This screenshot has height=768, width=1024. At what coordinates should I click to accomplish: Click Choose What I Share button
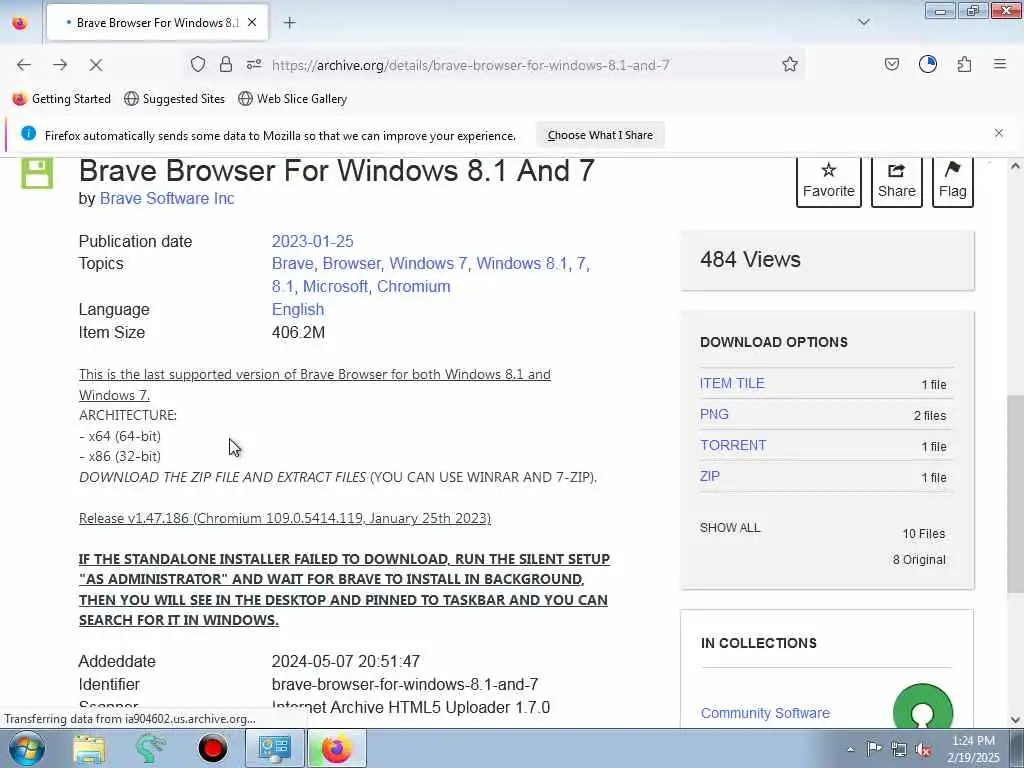600,135
